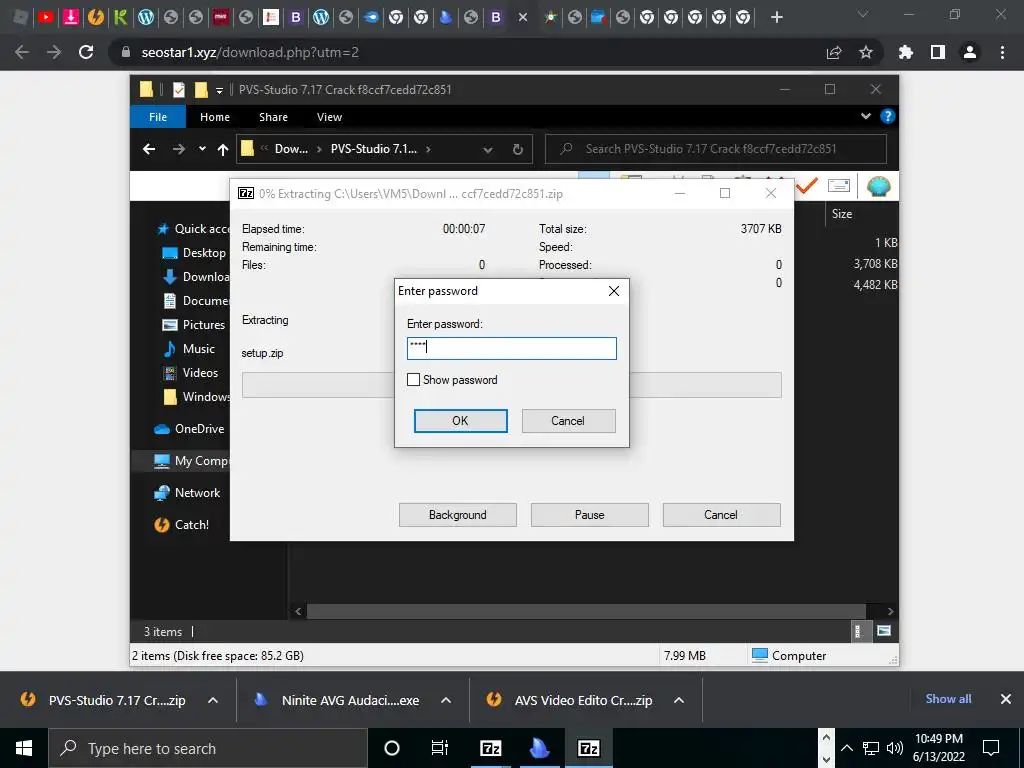
Task: Pause the 7-Zip extraction
Action: coord(590,515)
